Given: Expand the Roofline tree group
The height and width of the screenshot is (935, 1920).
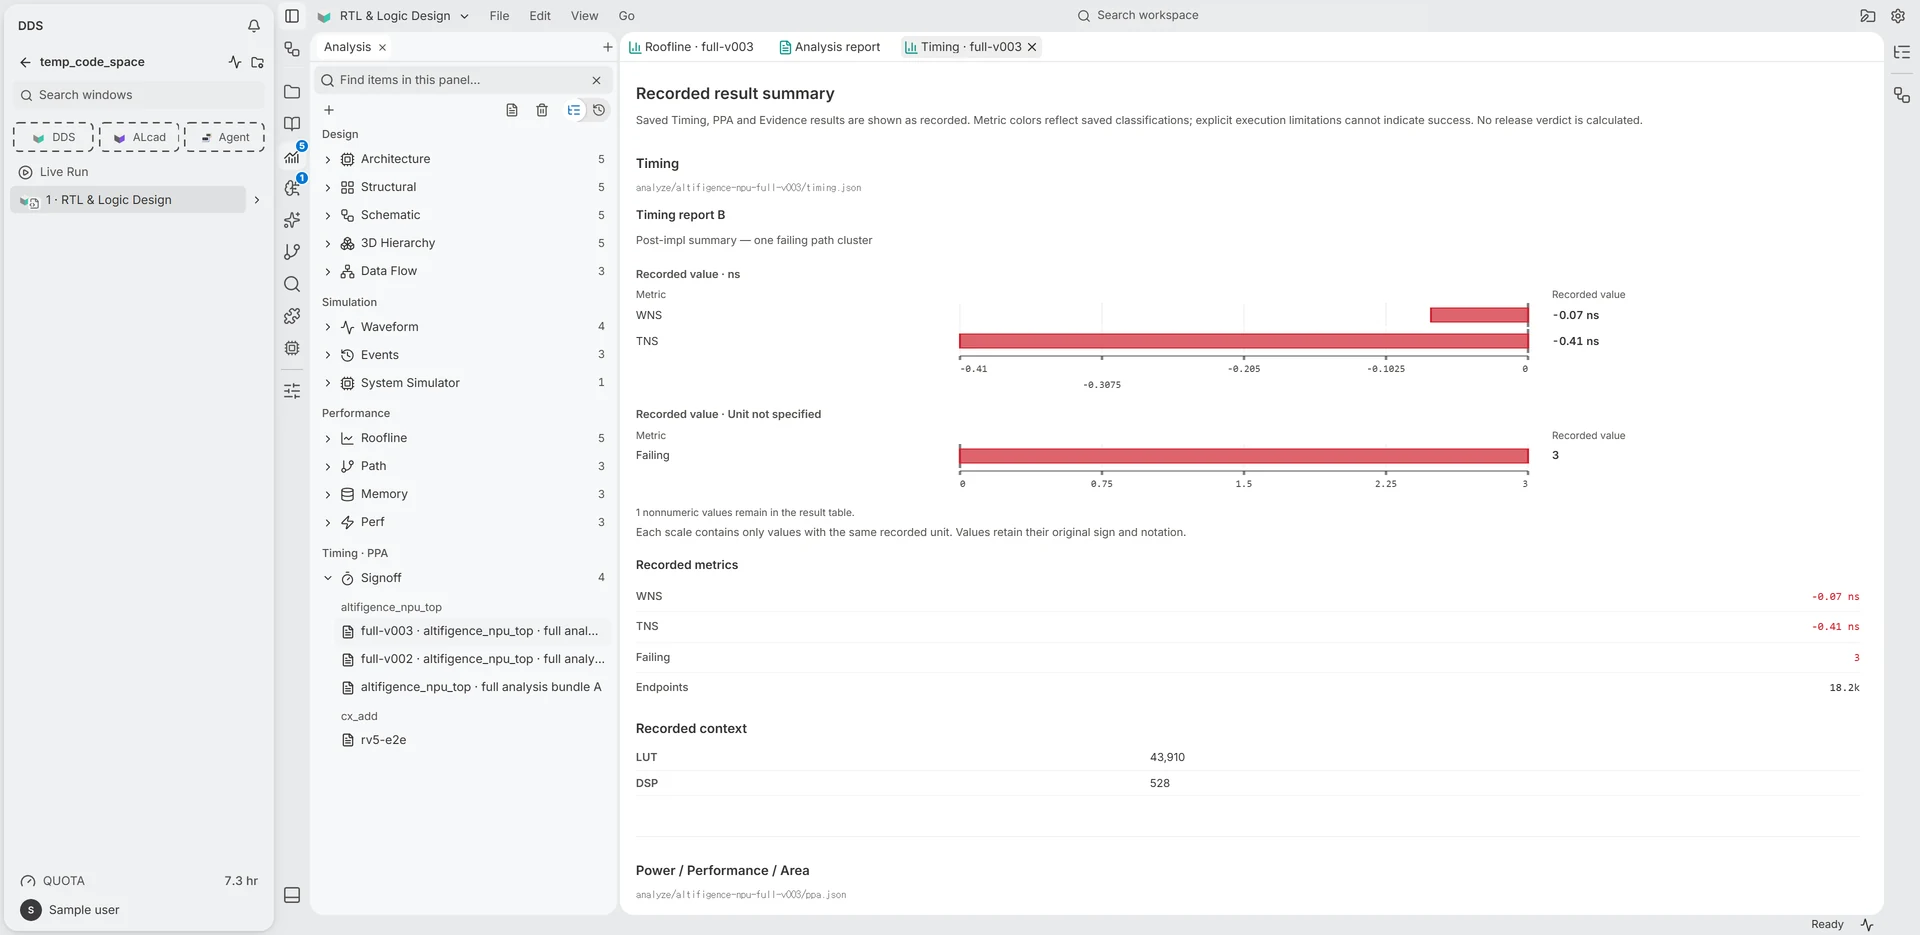Looking at the screenshot, I should (x=327, y=438).
